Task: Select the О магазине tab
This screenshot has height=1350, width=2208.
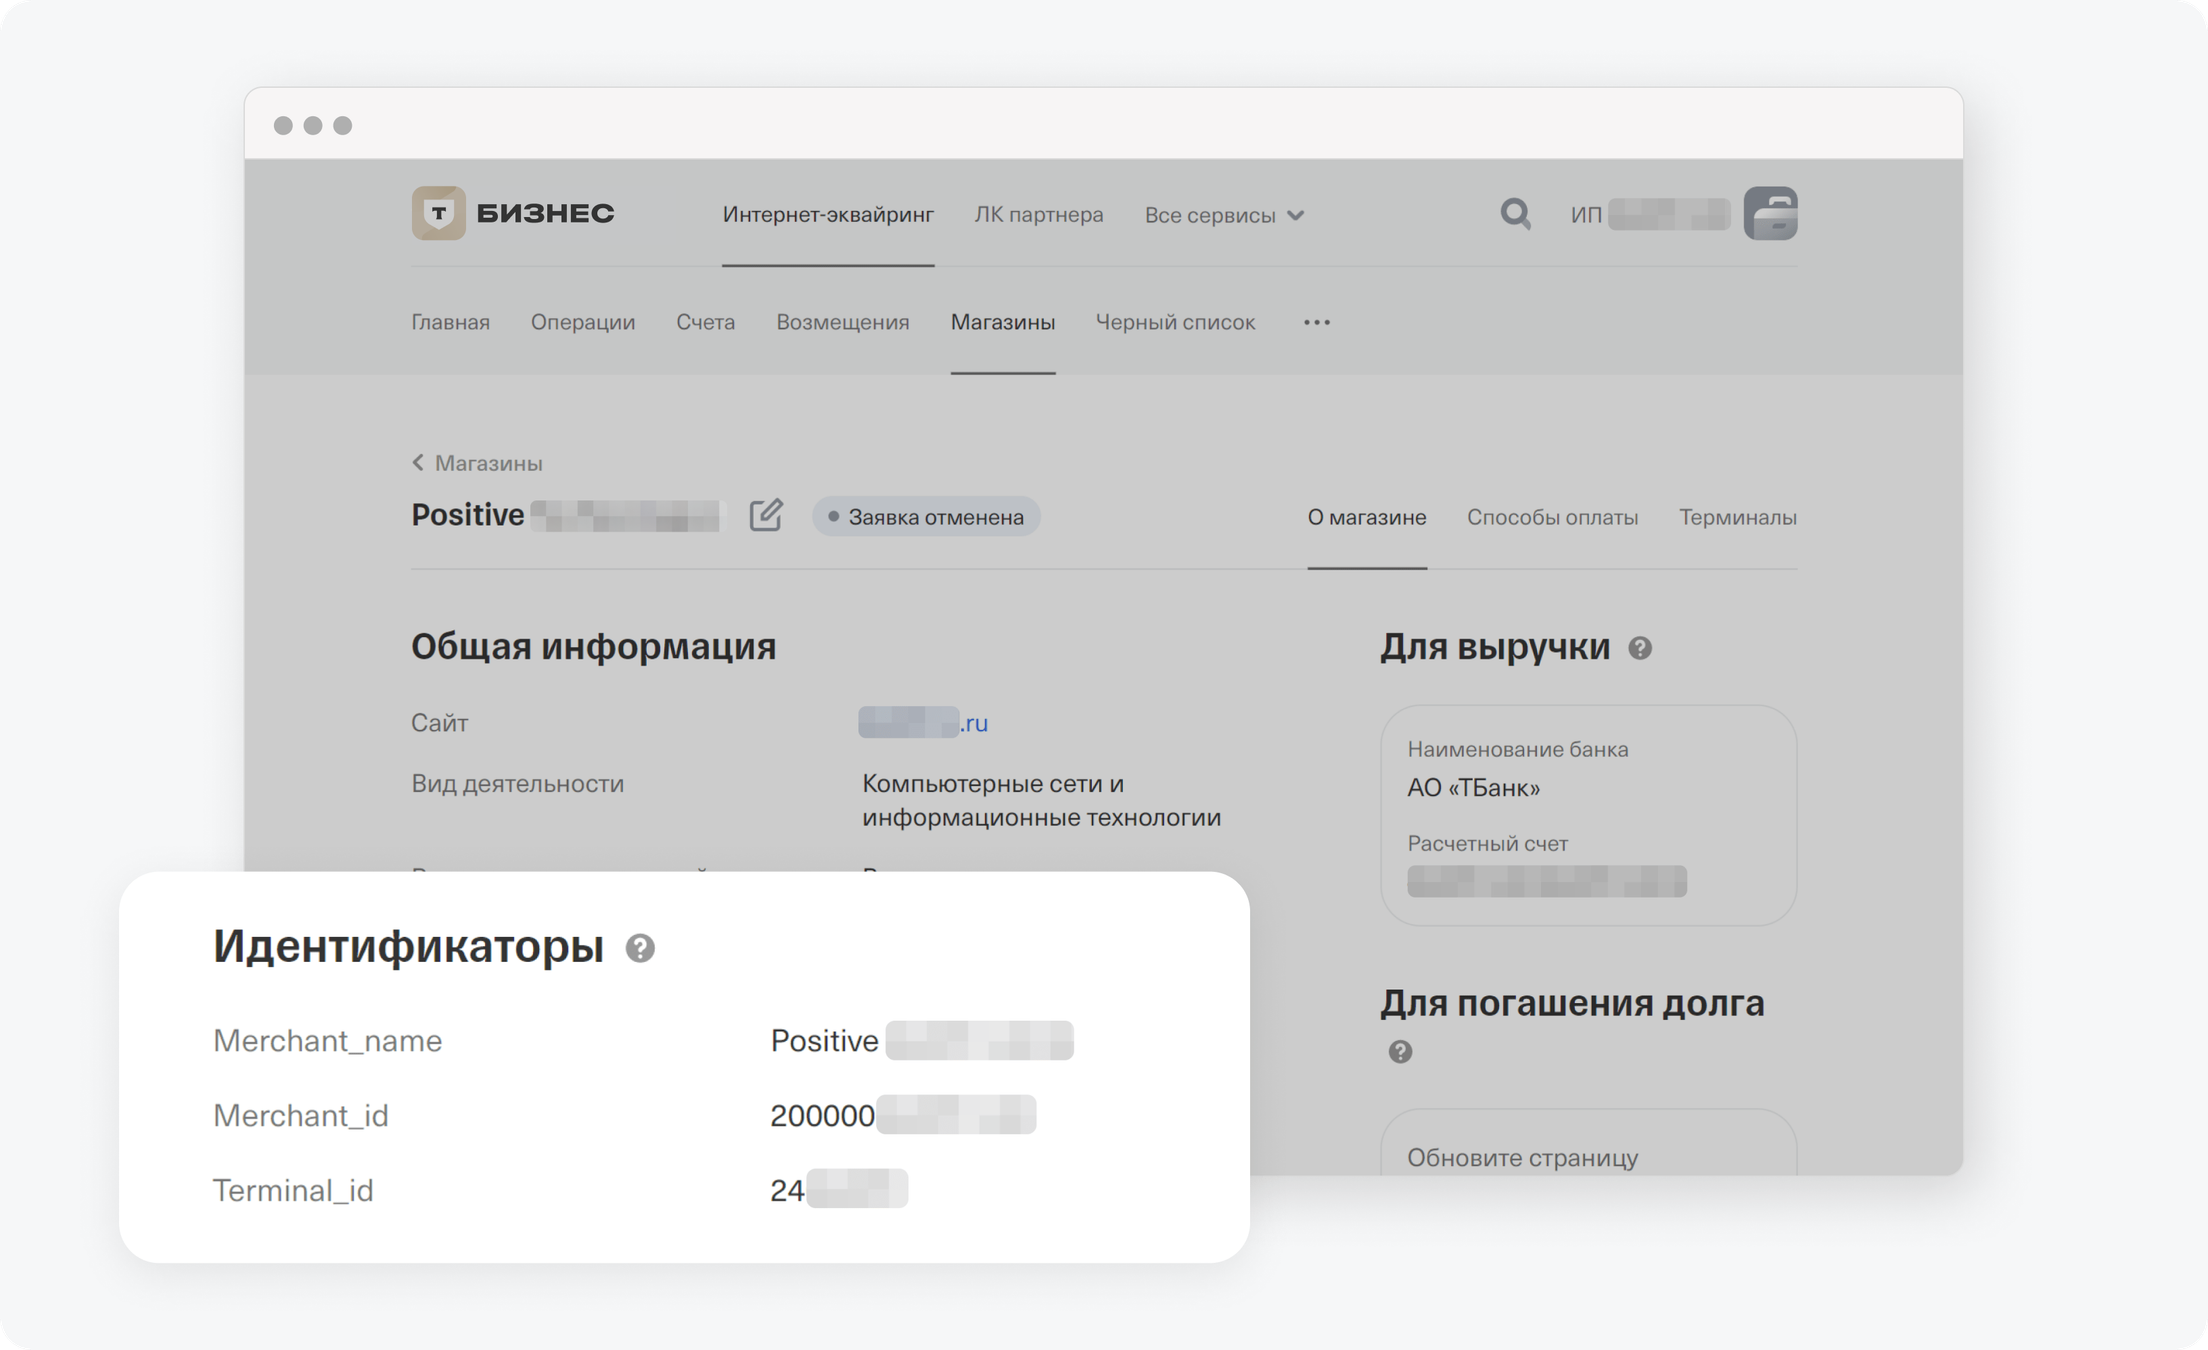Action: pos(1366,517)
